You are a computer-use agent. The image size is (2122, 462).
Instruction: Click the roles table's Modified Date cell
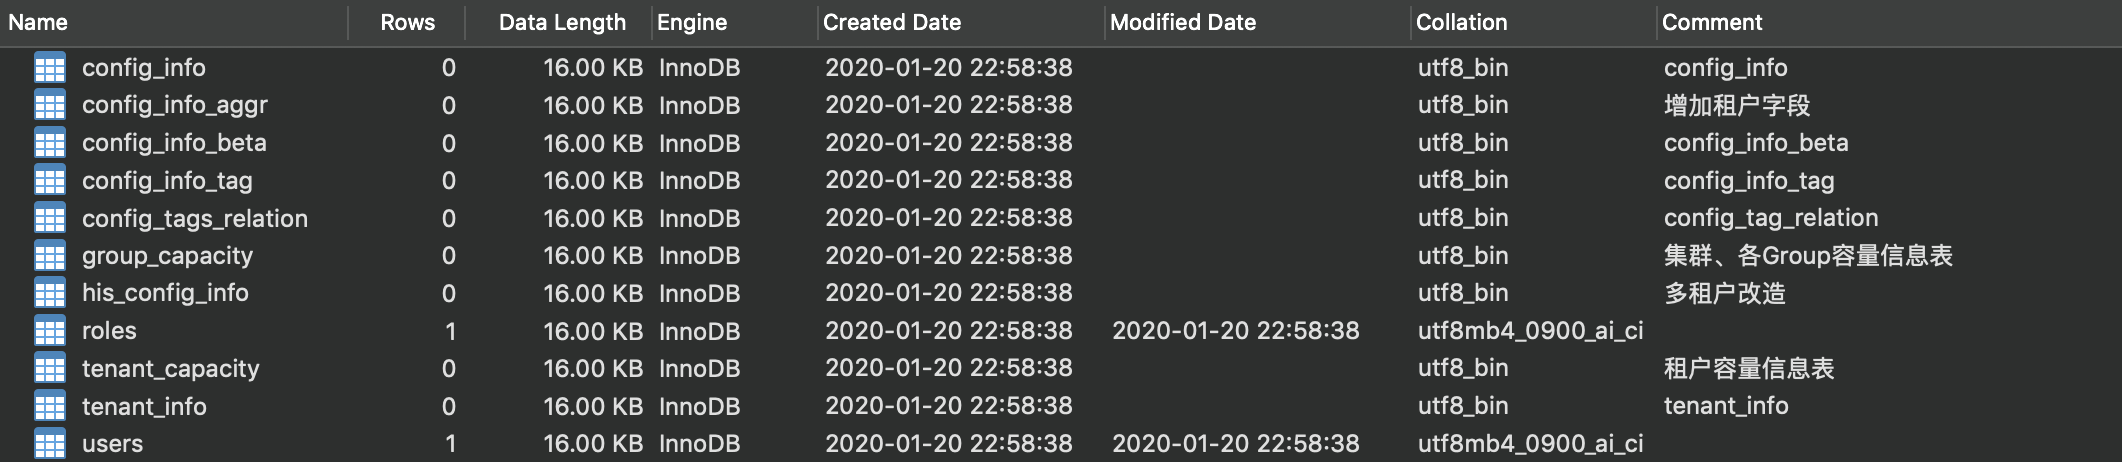(1235, 331)
